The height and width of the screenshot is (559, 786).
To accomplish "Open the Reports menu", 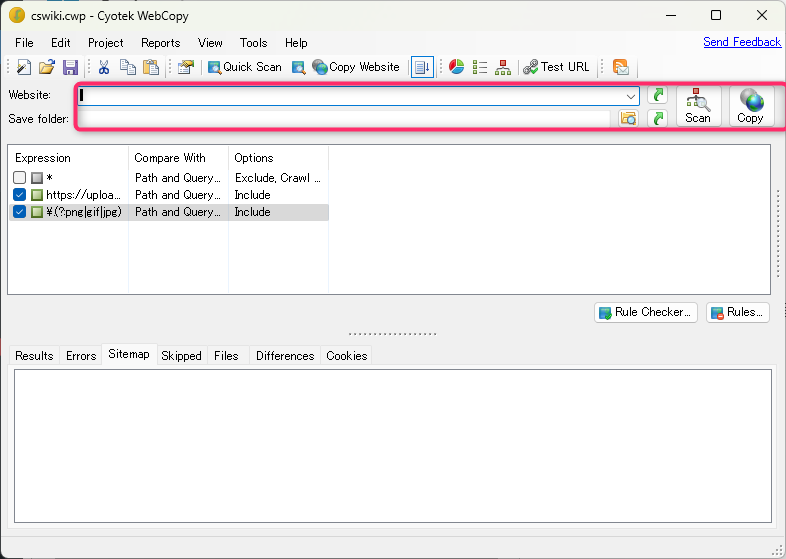I will pos(160,43).
